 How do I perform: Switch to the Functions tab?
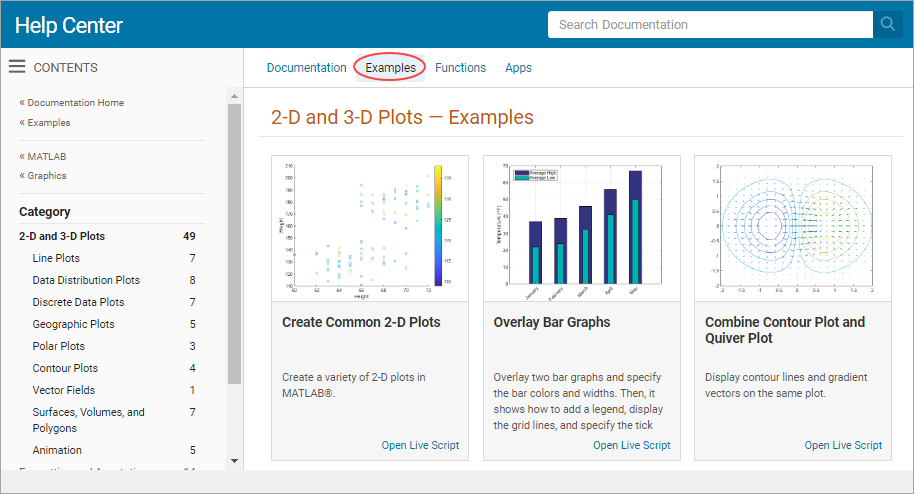[x=460, y=68]
